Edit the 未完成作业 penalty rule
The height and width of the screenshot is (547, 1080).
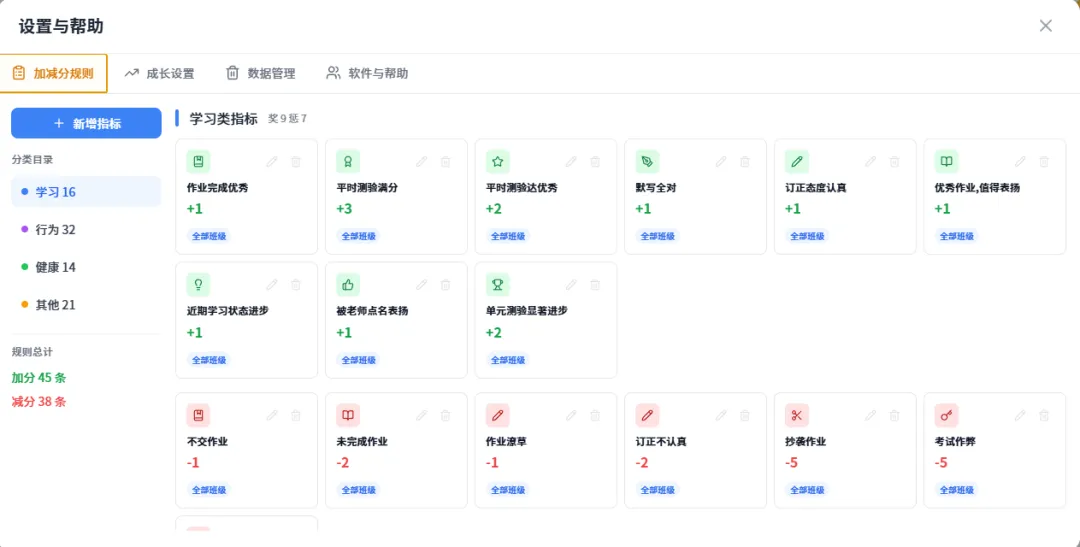click(422, 415)
